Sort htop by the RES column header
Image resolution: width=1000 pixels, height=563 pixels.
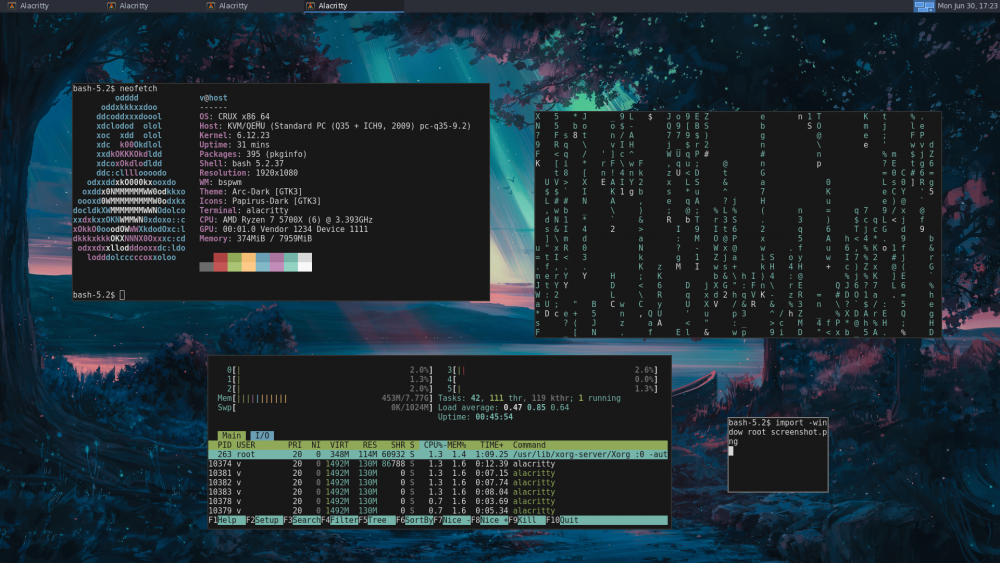(370, 445)
